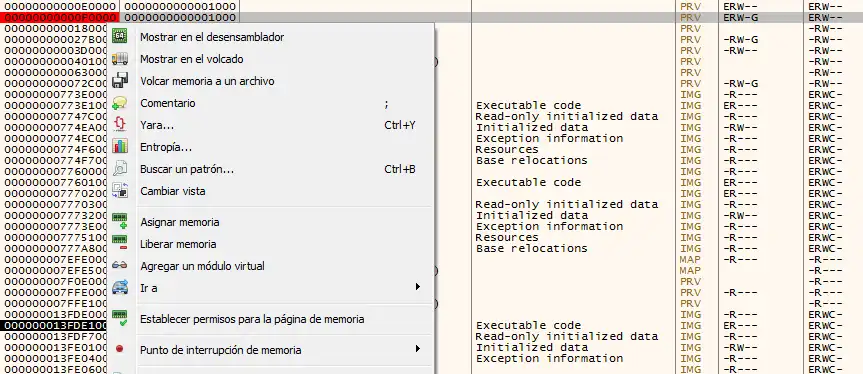Click the Cambiar vista icon

click(x=119, y=191)
